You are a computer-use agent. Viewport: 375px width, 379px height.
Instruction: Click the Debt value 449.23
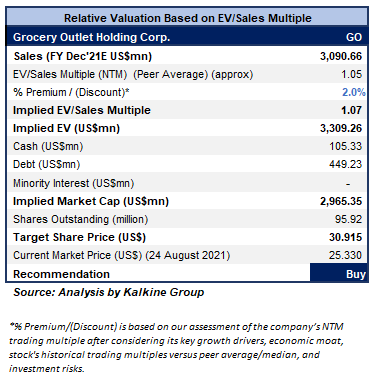click(x=345, y=164)
